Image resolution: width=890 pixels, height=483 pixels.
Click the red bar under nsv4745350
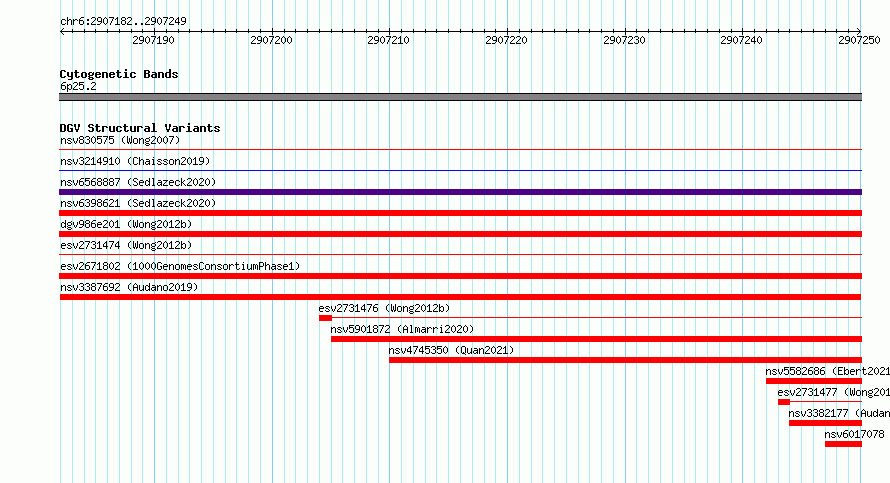click(x=625, y=360)
